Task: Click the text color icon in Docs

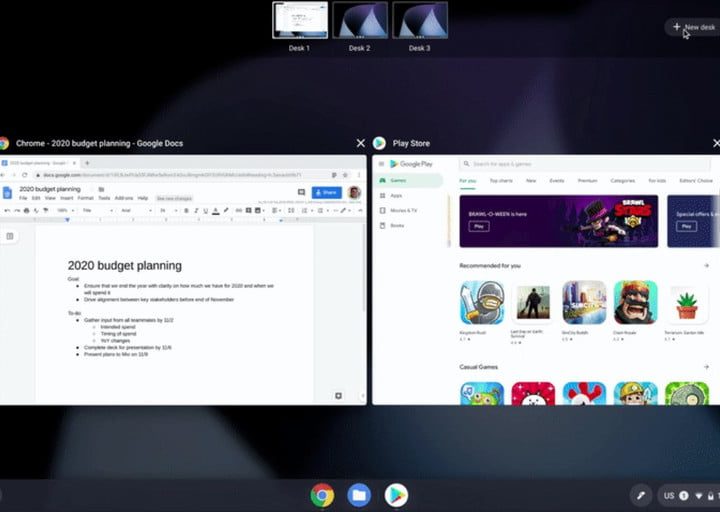Action: click(215, 210)
